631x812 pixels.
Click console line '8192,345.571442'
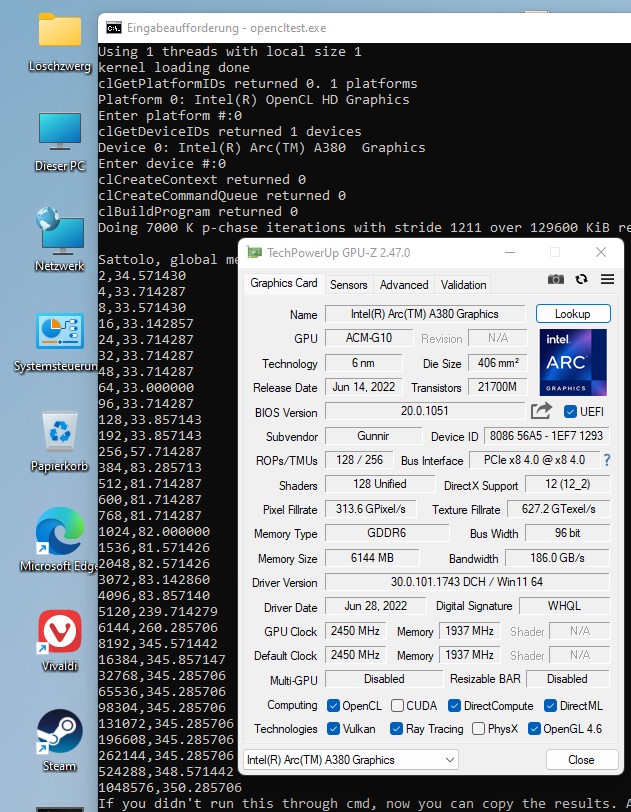coord(158,644)
